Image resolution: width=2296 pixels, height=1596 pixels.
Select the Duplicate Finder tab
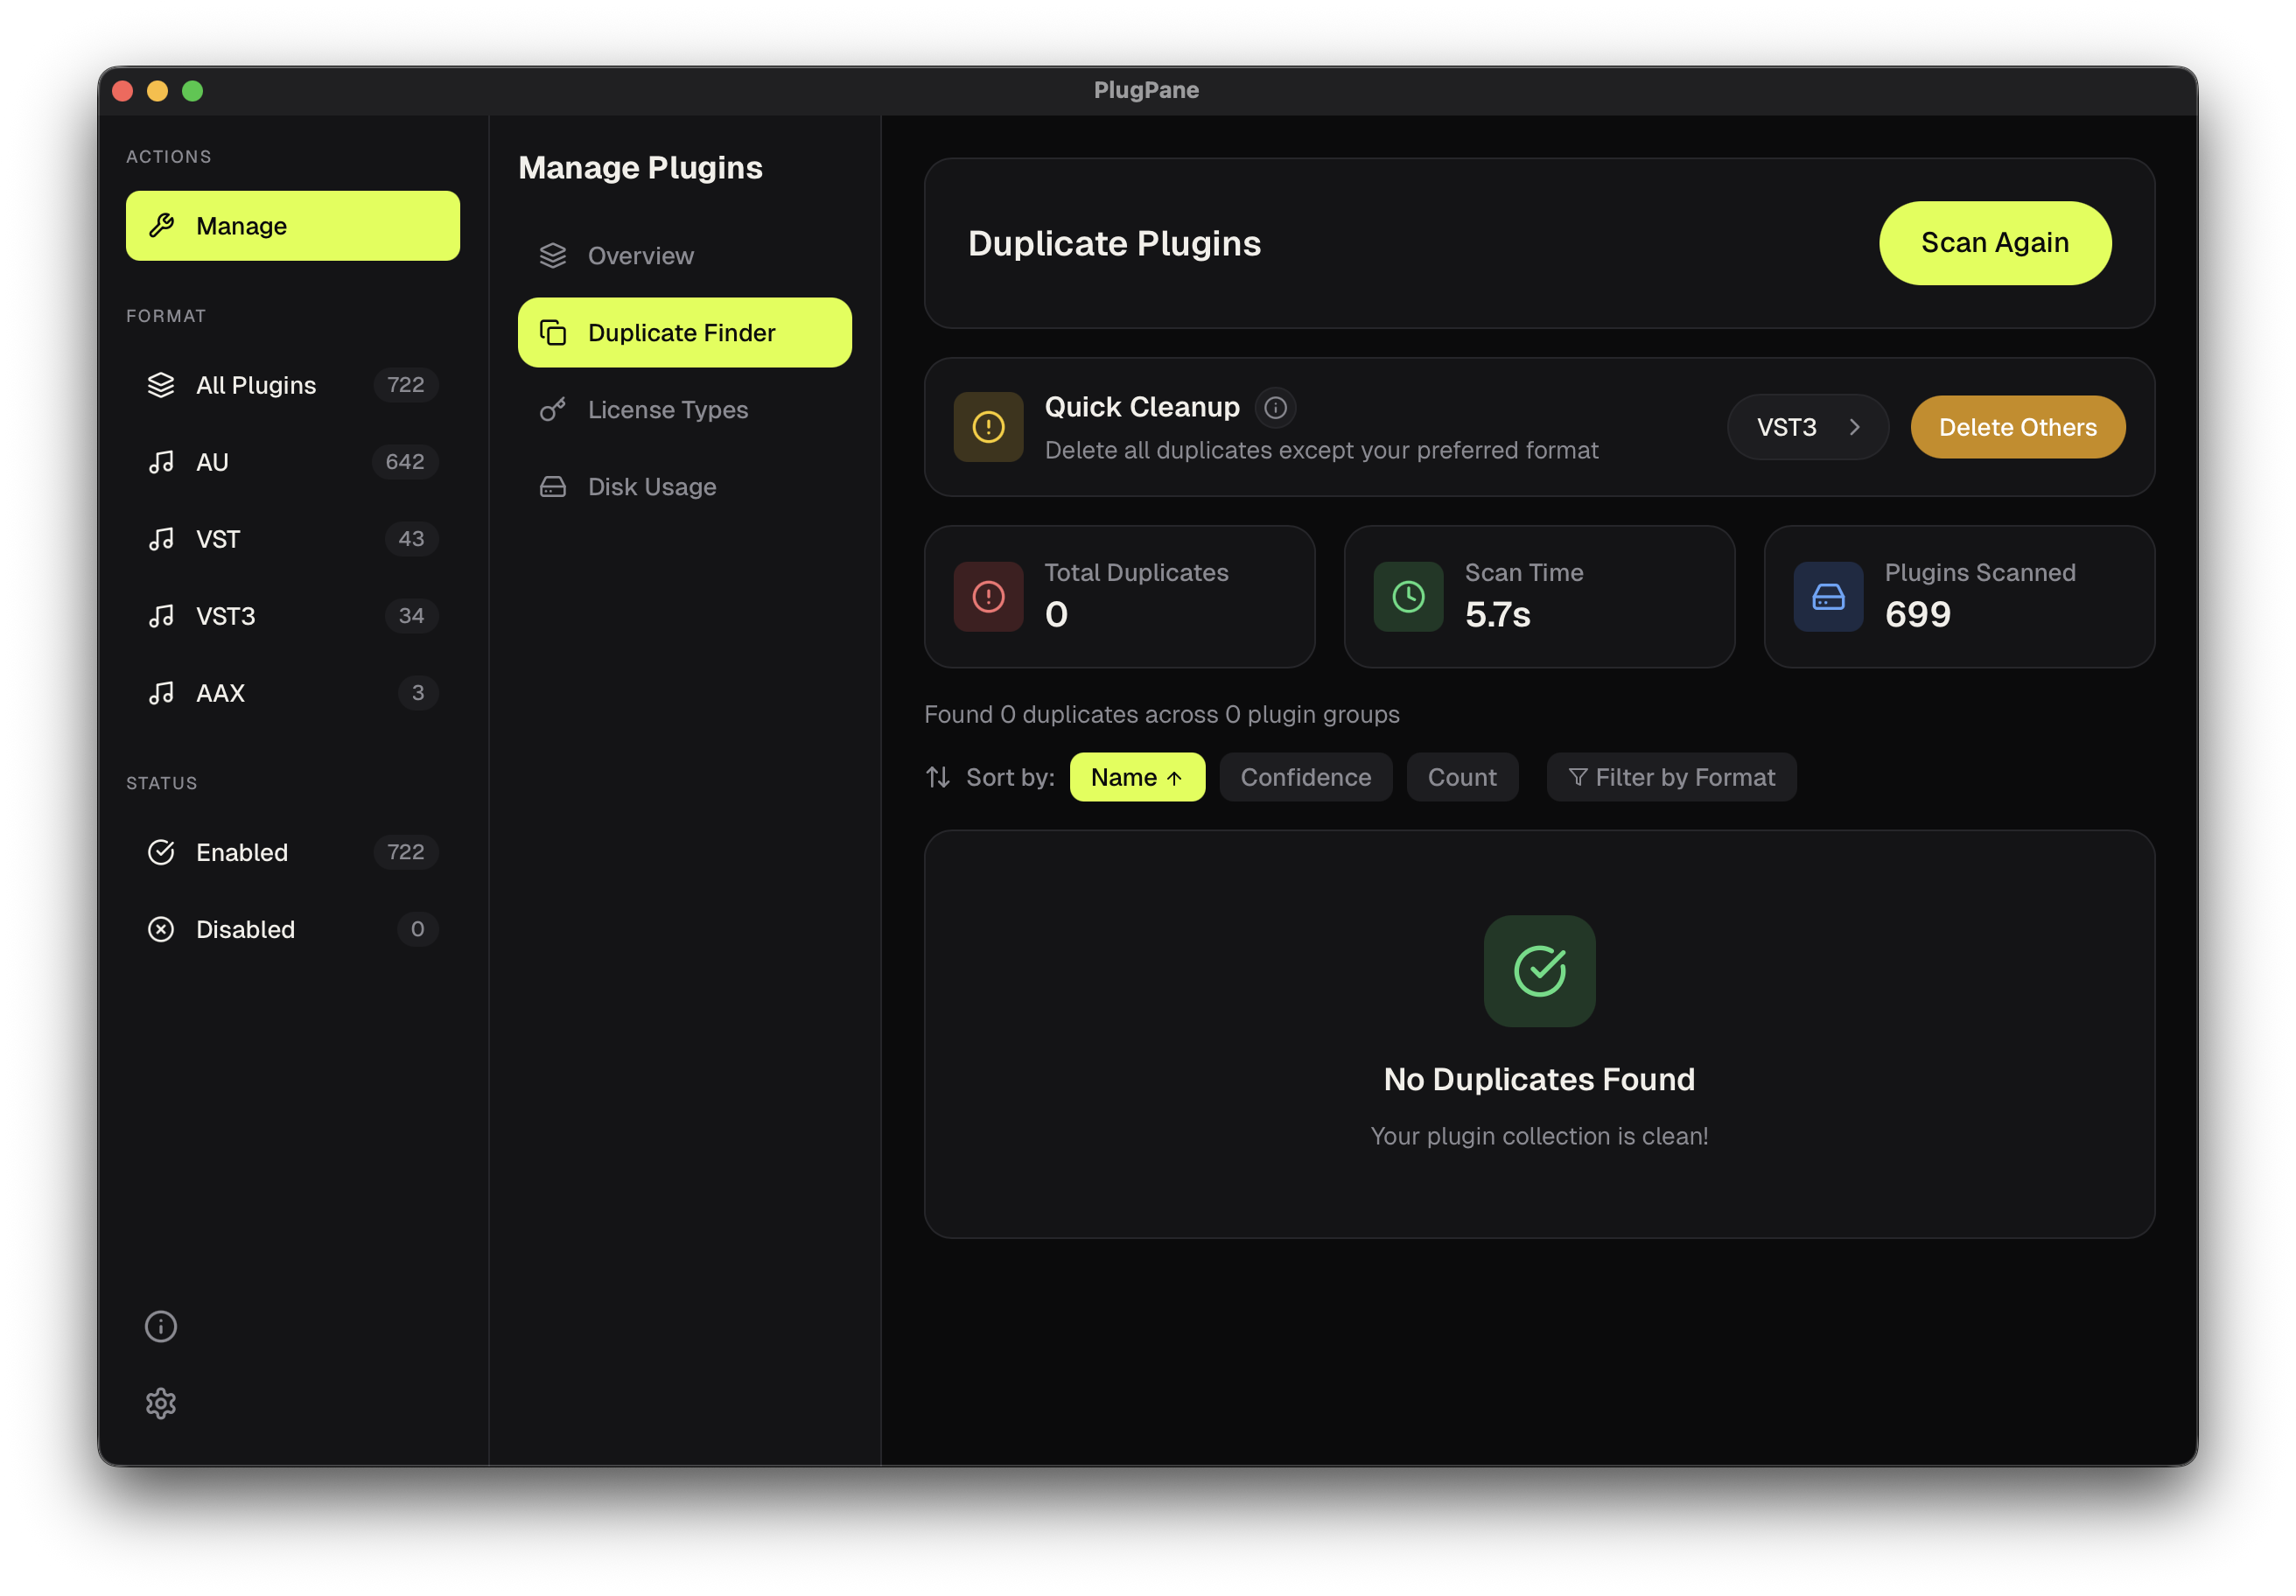click(685, 333)
